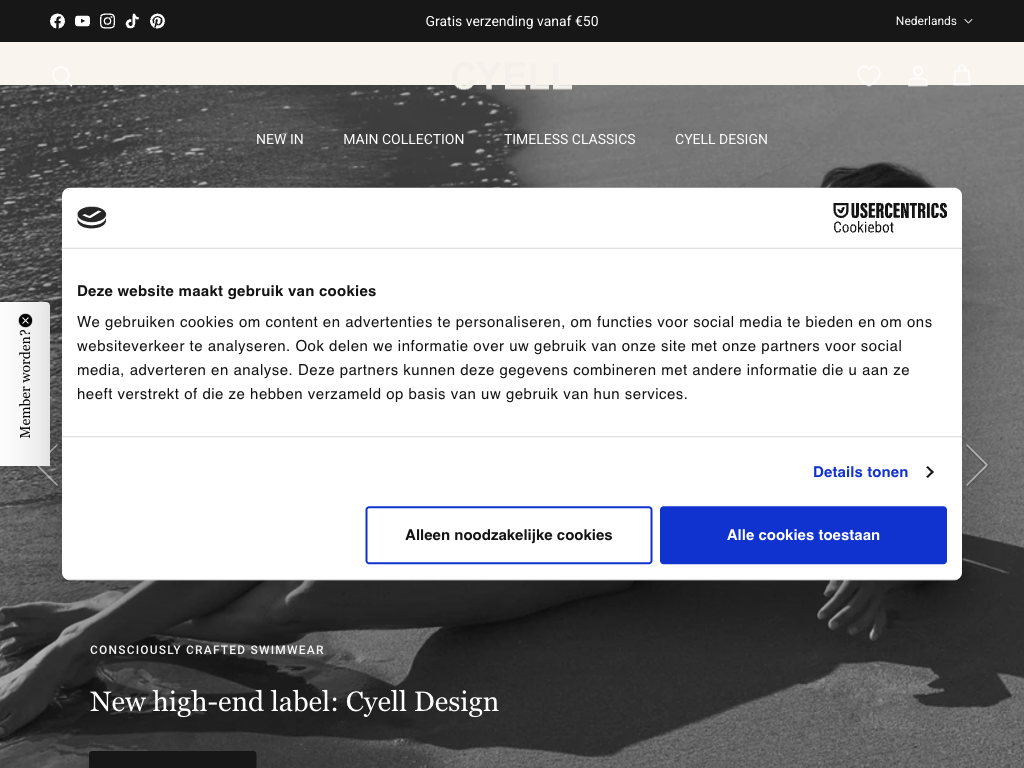The width and height of the screenshot is (1024, 768).
Task: Select MAIN COLLECTION menu item
Action: click(403, 139)
